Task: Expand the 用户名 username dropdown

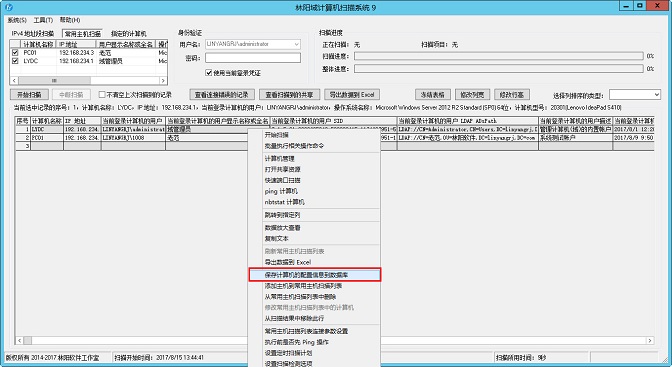Action: 296,44
